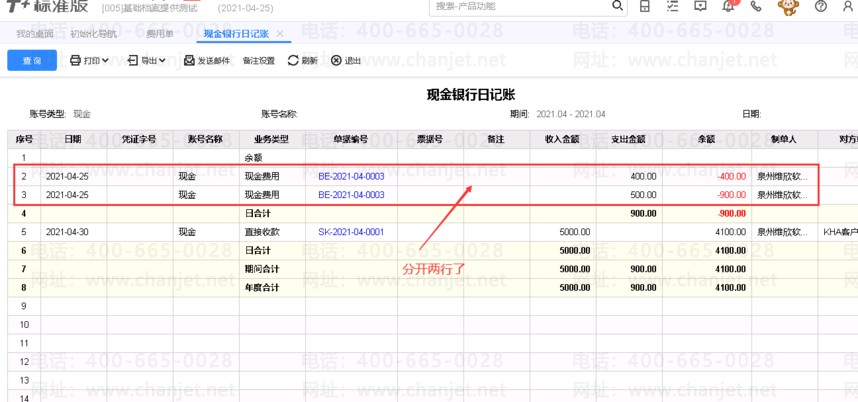Click the 业务类型 column header
The width and height of the screenshot is (858, 402).
point(272,139)
